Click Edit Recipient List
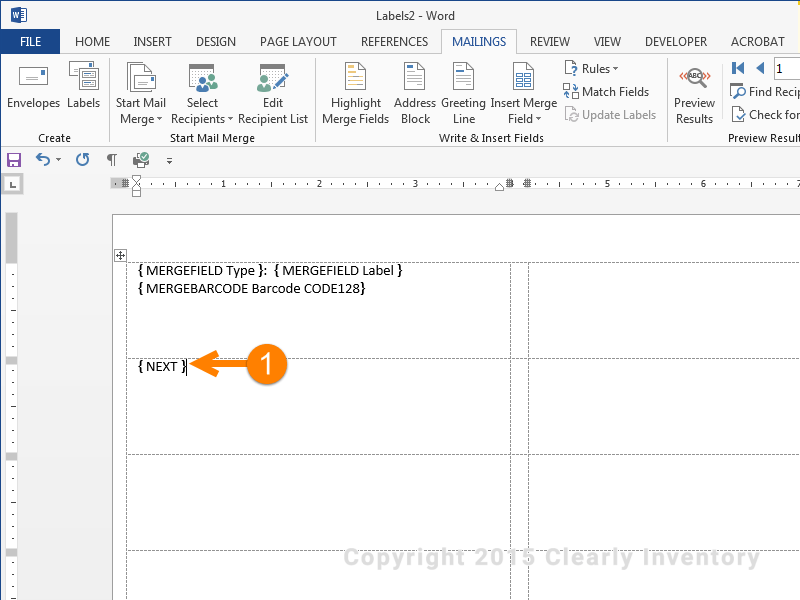This screenshot has height=600, width=800. click(x=273, y=93)
